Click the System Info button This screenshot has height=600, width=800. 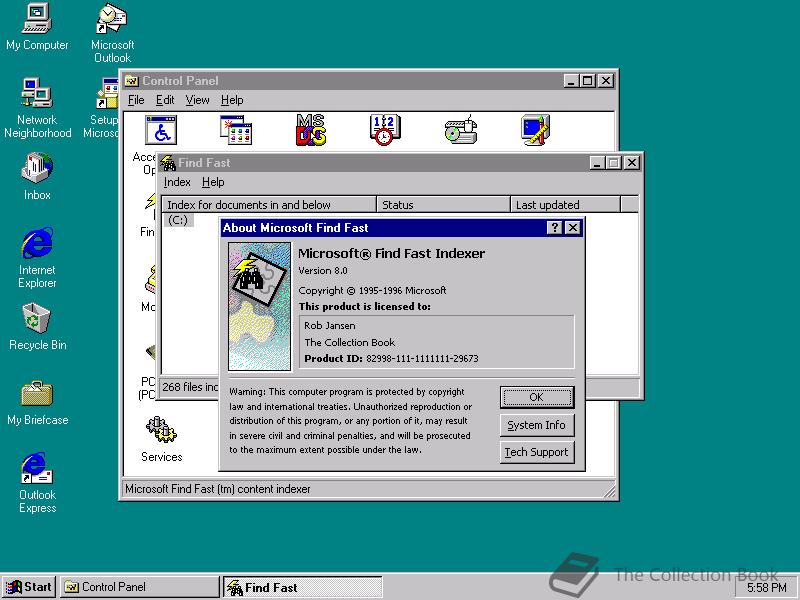537,425
